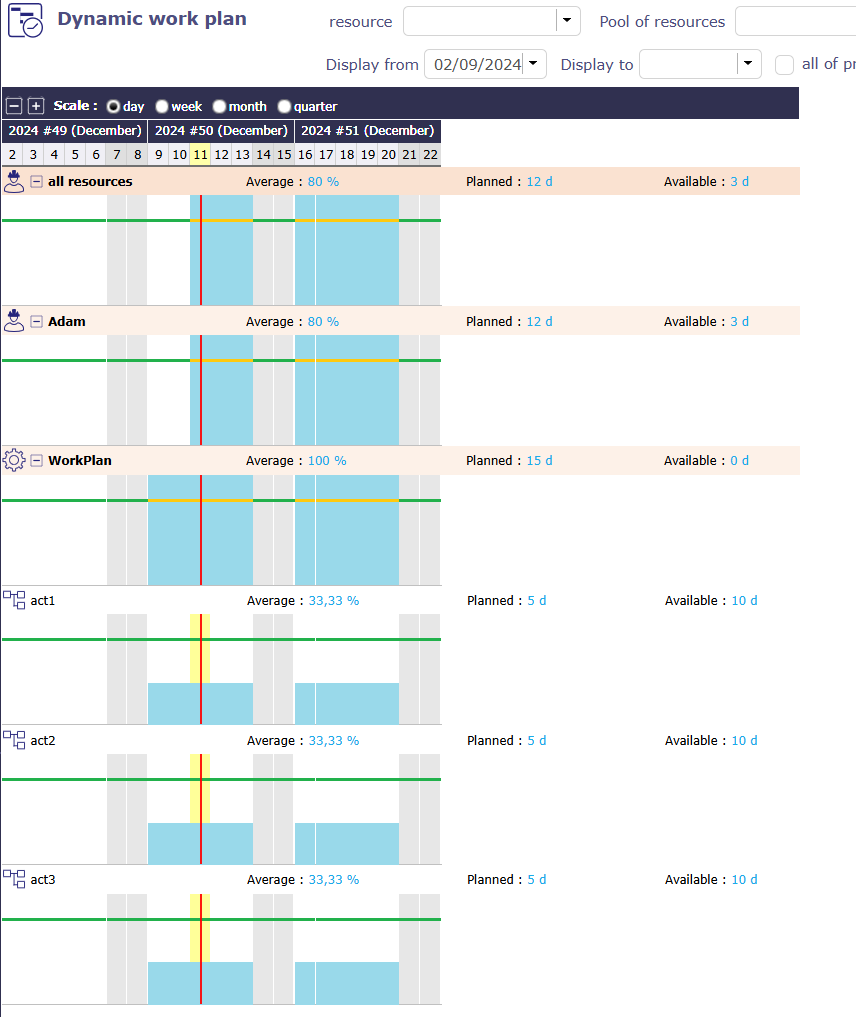The image size is (856, 1017).
Task: Click the activity icon next to act2
Action: point(14,740)
